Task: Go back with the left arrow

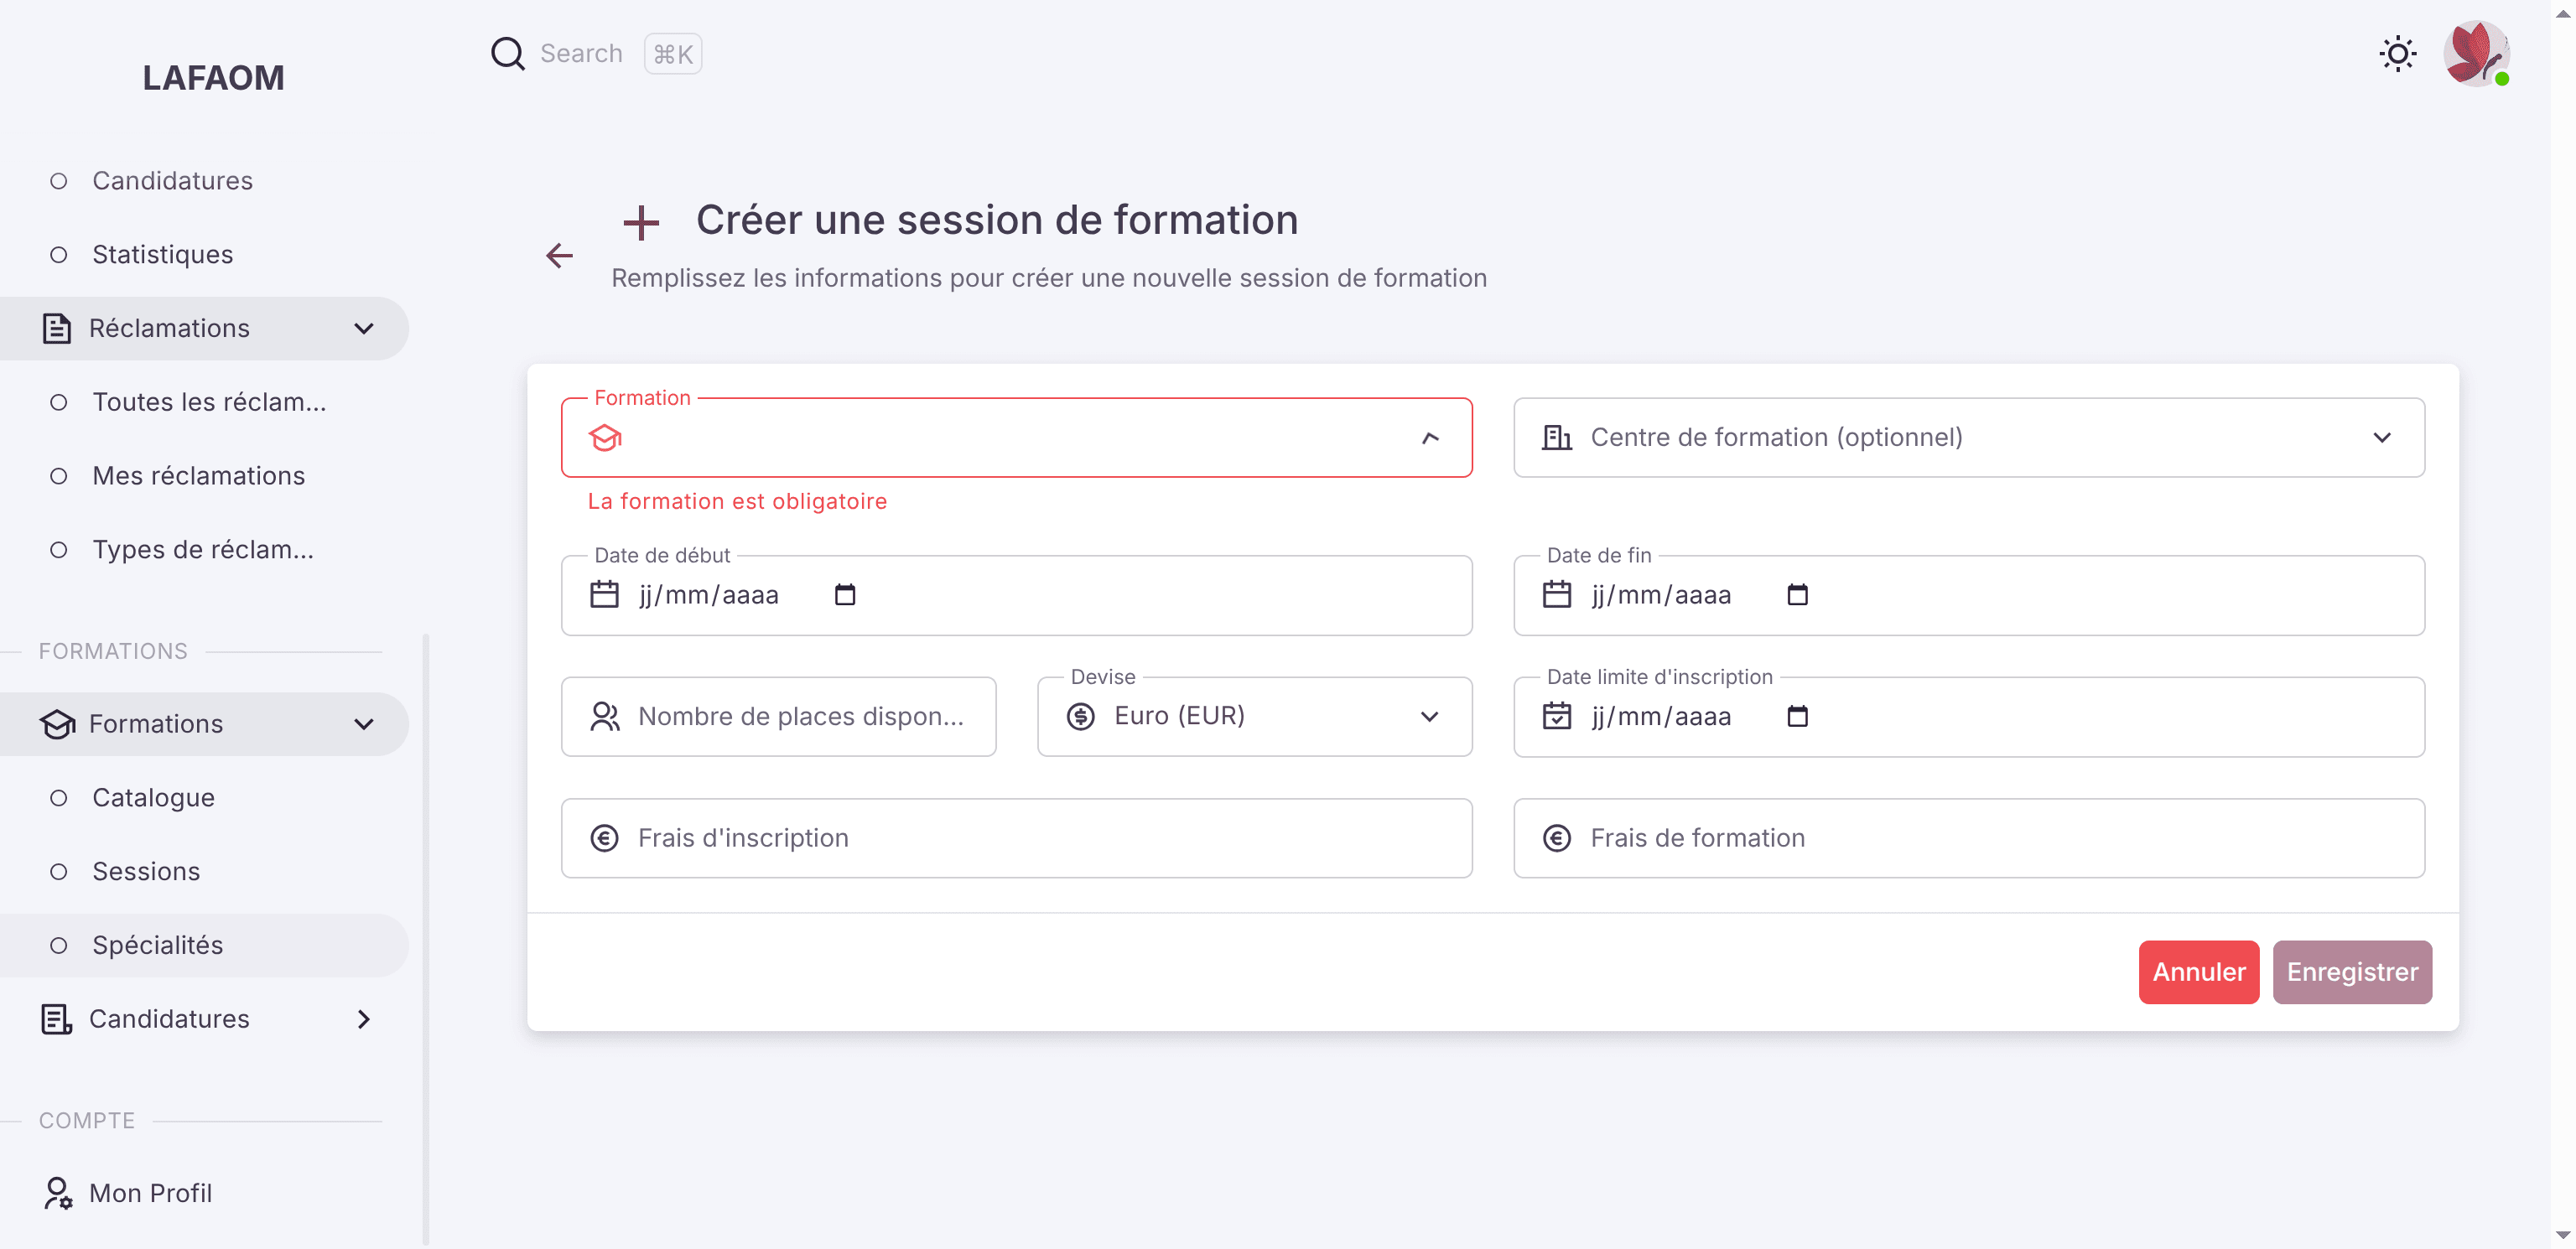Action: coord(559,255)
